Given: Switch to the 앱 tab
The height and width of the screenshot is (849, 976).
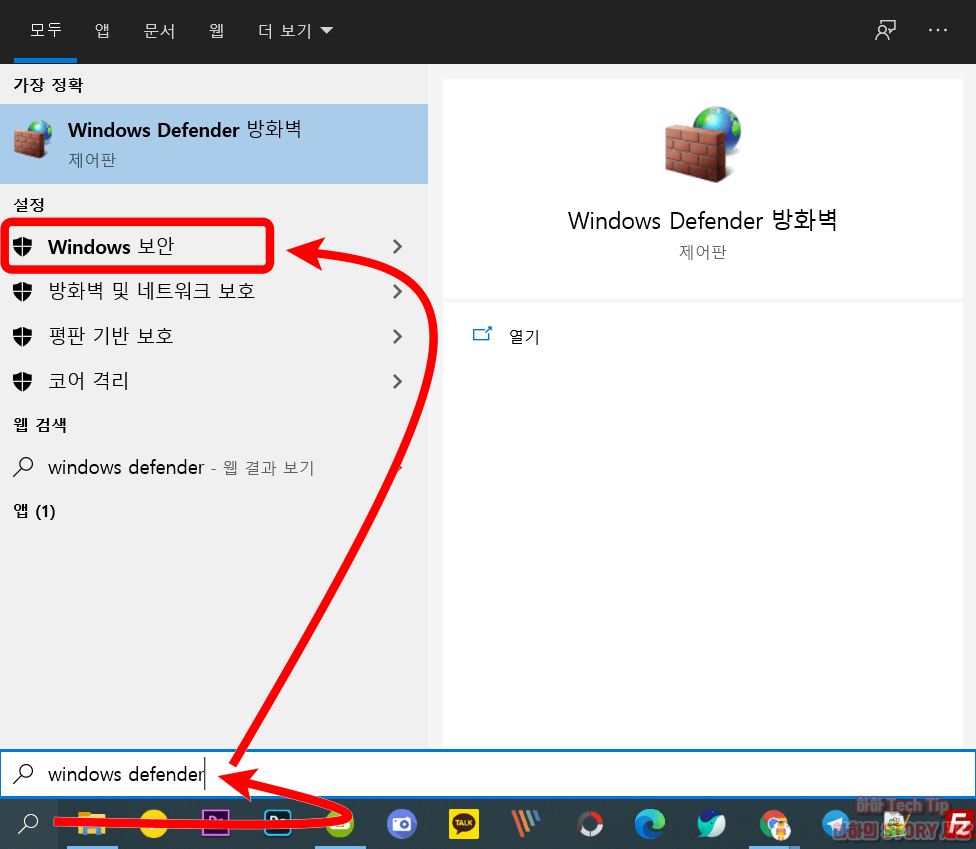Looking at the screenshot, I should 102,30.
